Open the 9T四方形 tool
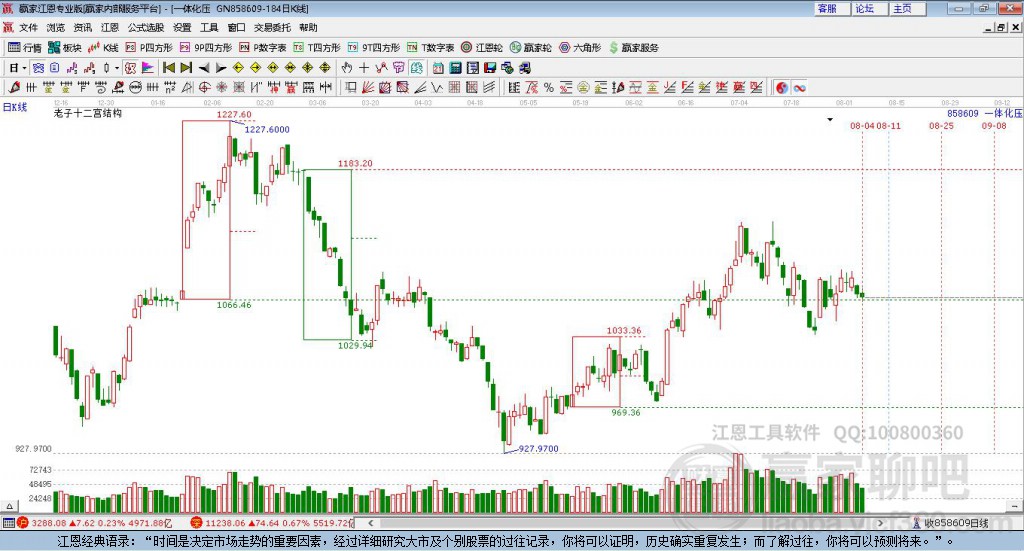 point(374,48)
